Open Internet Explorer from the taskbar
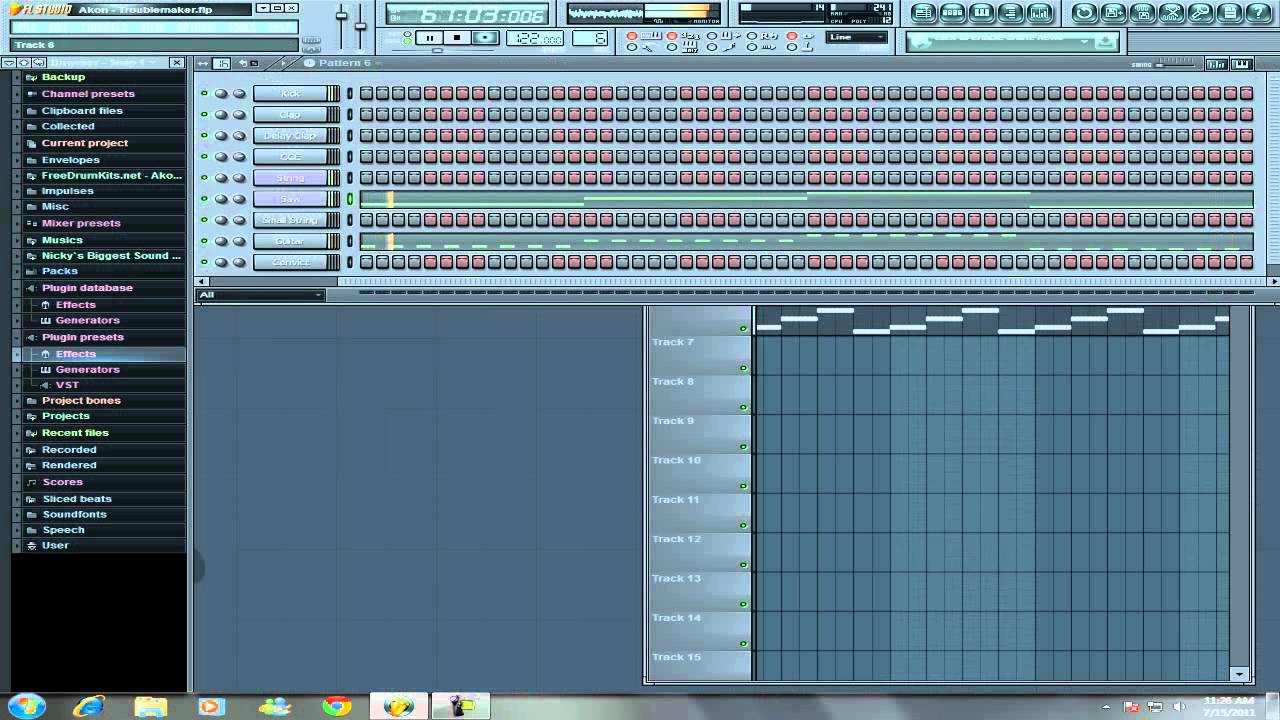The width and height of the screenshot is (1280, 720). (x=89, y=706)
